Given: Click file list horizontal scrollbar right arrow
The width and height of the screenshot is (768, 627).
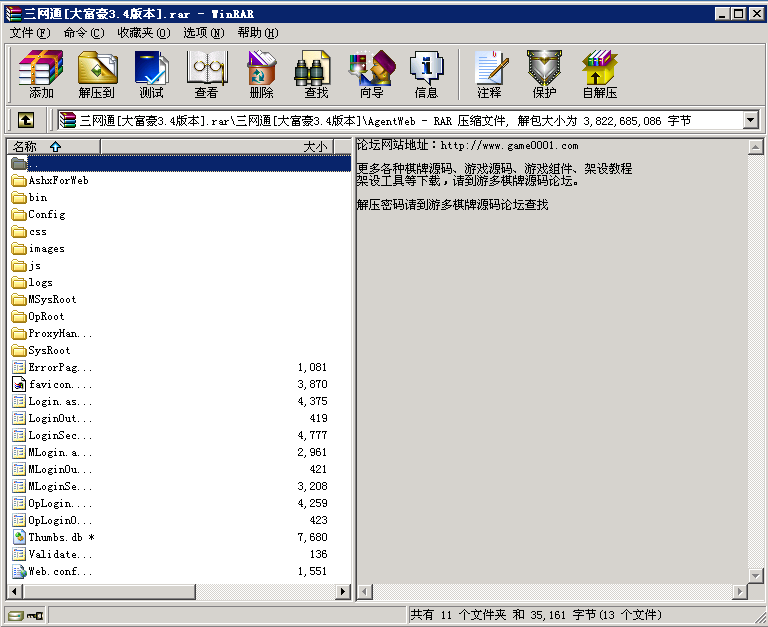Looking at the screenshot, I should click(x=343, y=593).
